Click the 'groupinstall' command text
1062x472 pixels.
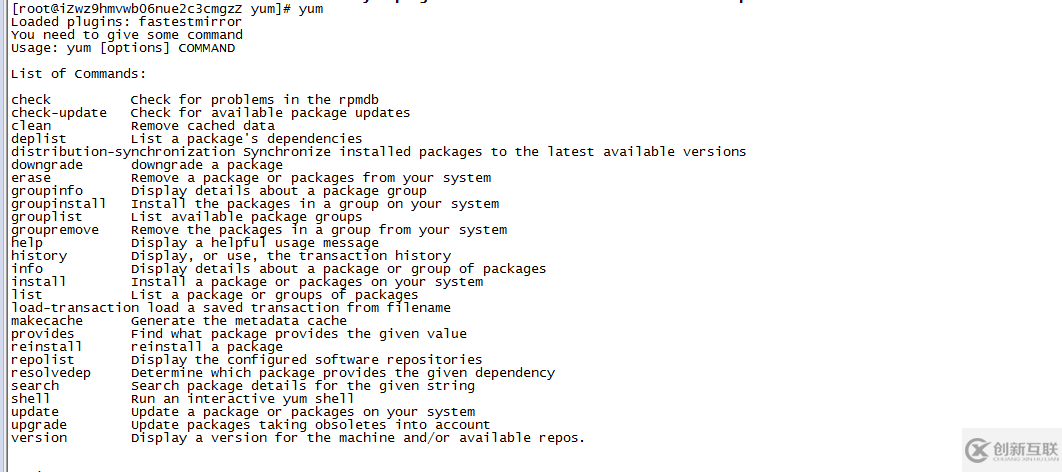[59, 204]
